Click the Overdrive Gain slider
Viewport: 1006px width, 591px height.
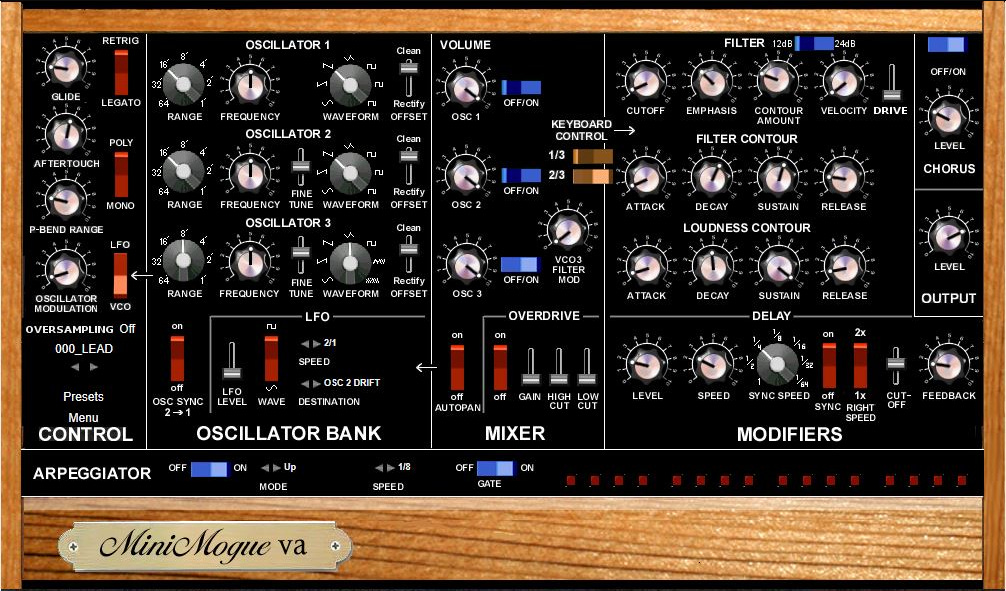[x=530, y=367]
